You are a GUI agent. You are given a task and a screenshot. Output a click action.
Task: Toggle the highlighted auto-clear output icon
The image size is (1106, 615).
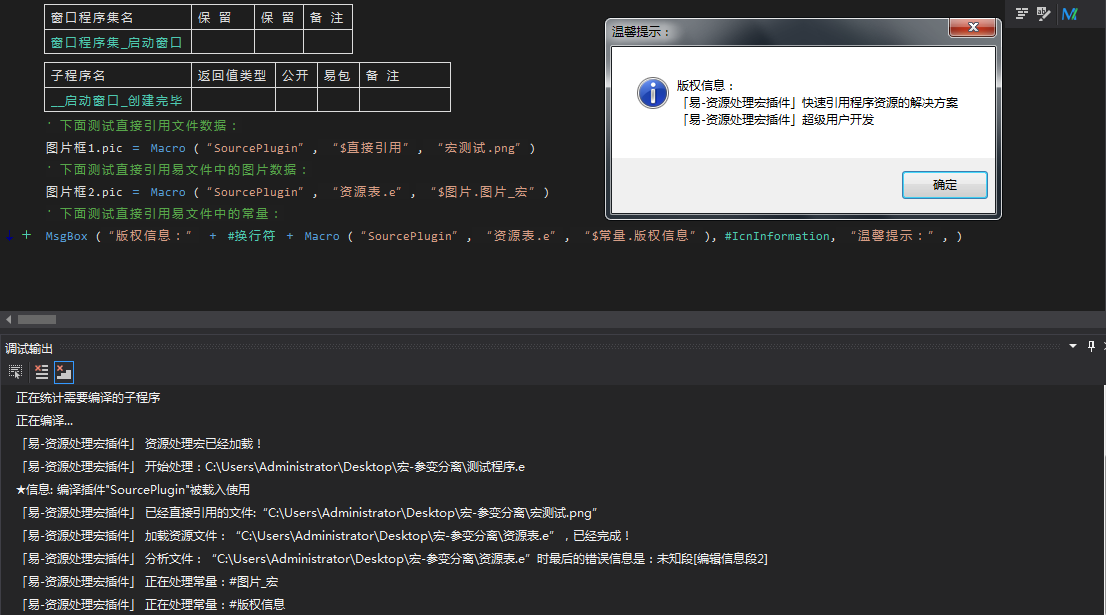click(64, 372)
